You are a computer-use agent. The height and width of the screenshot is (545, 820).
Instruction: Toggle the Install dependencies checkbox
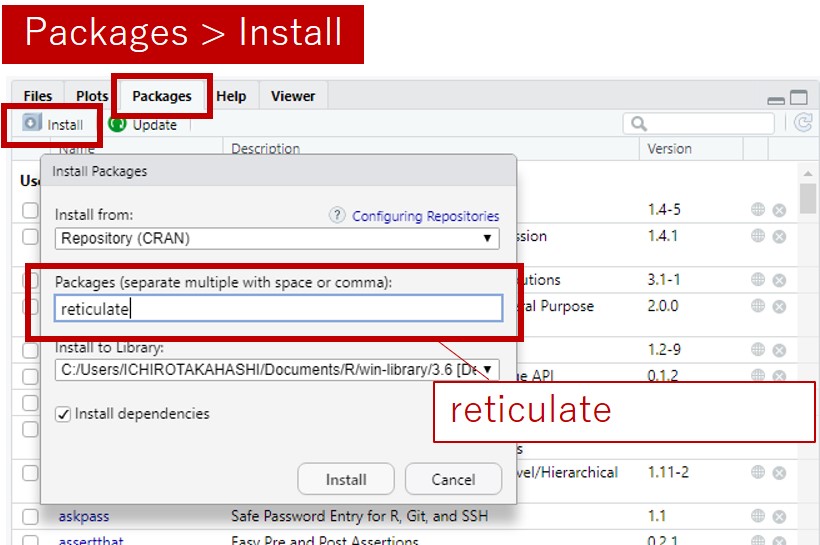[x=63, y=414]
